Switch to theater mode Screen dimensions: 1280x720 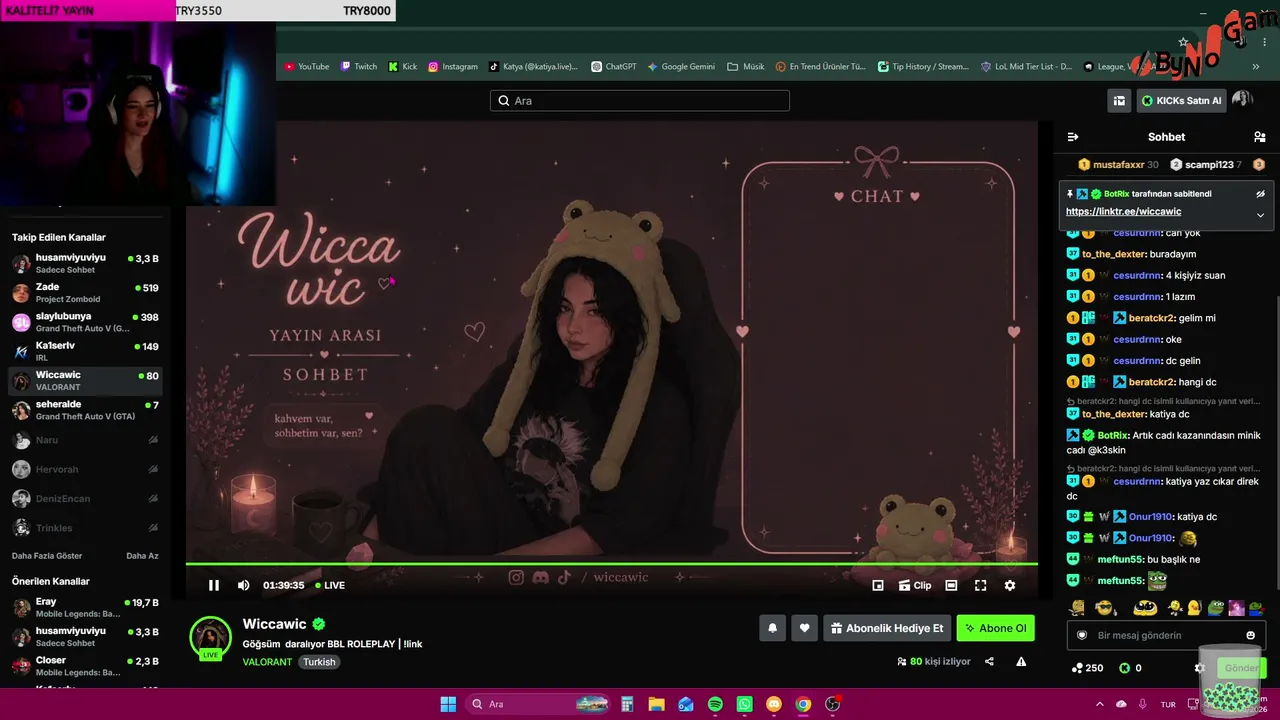click(x=951, y=585)
